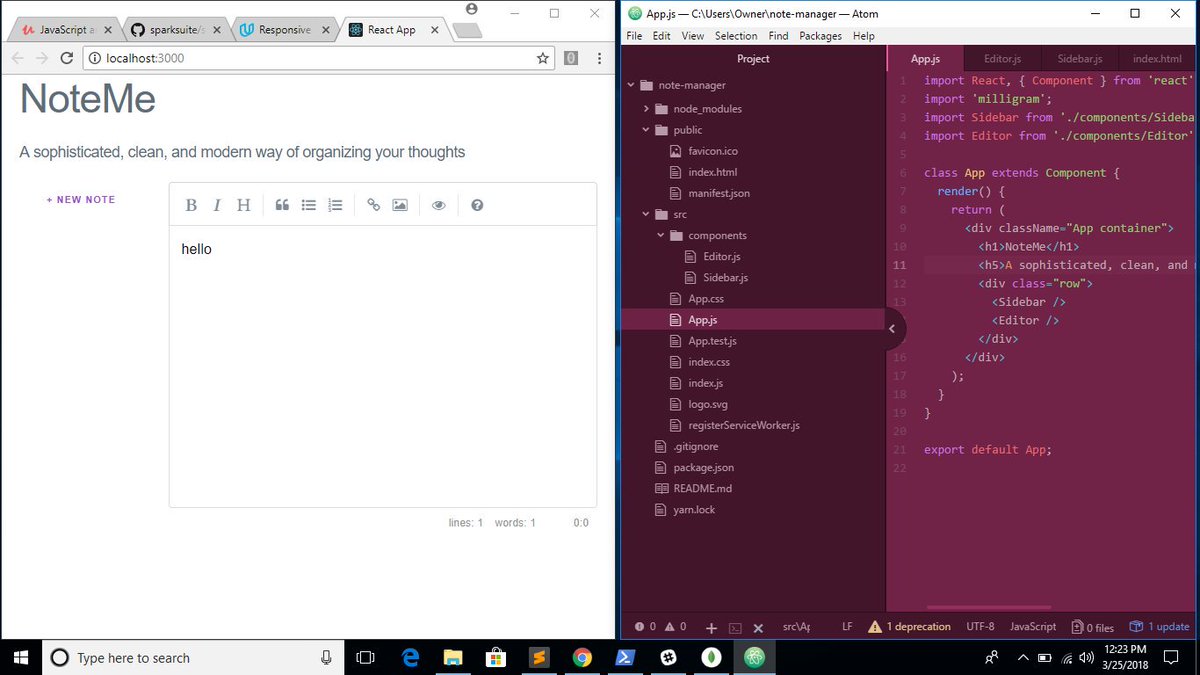Open the Chrome three-dot menu
This screenshot has width=1200, height=675.
click(x=599, y=58)
